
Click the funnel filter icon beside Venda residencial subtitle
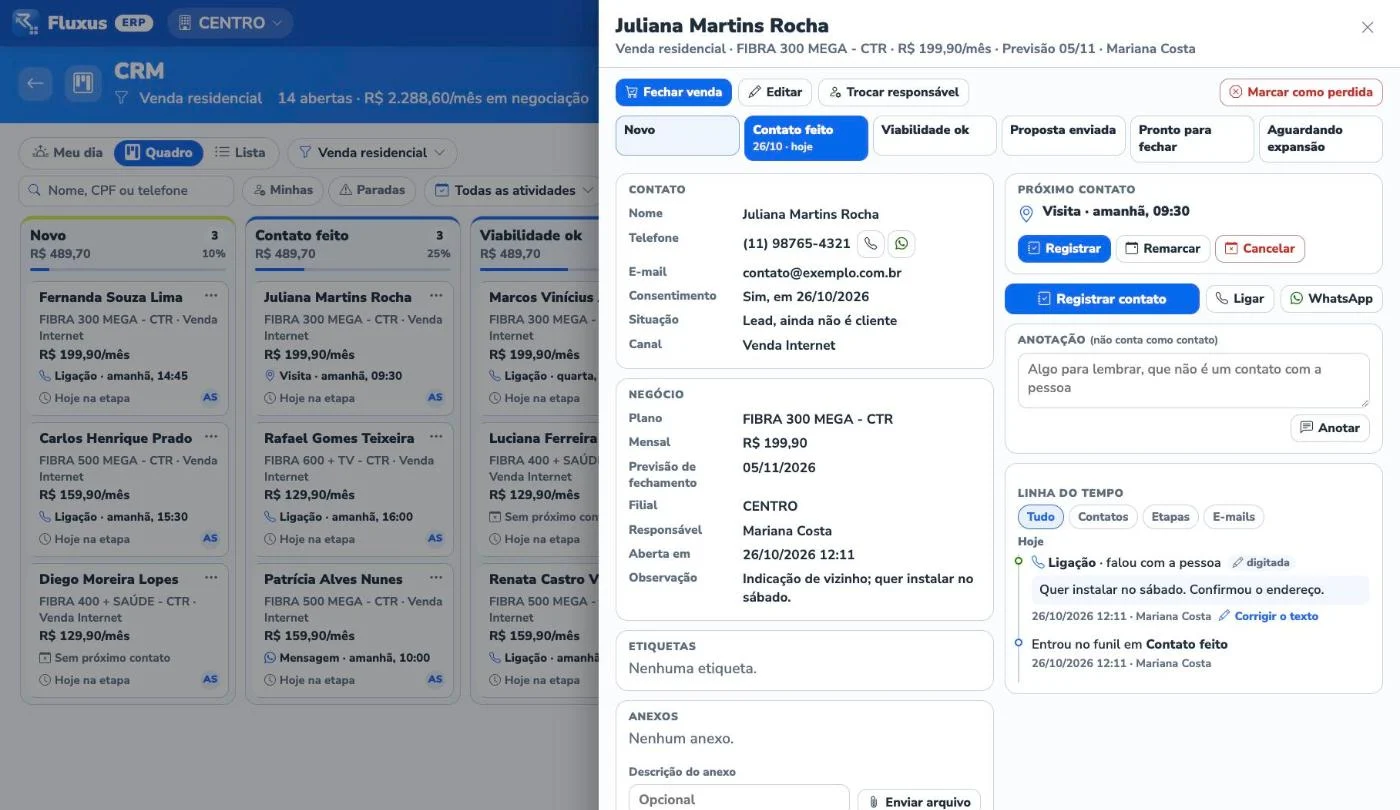pos(122,98)
